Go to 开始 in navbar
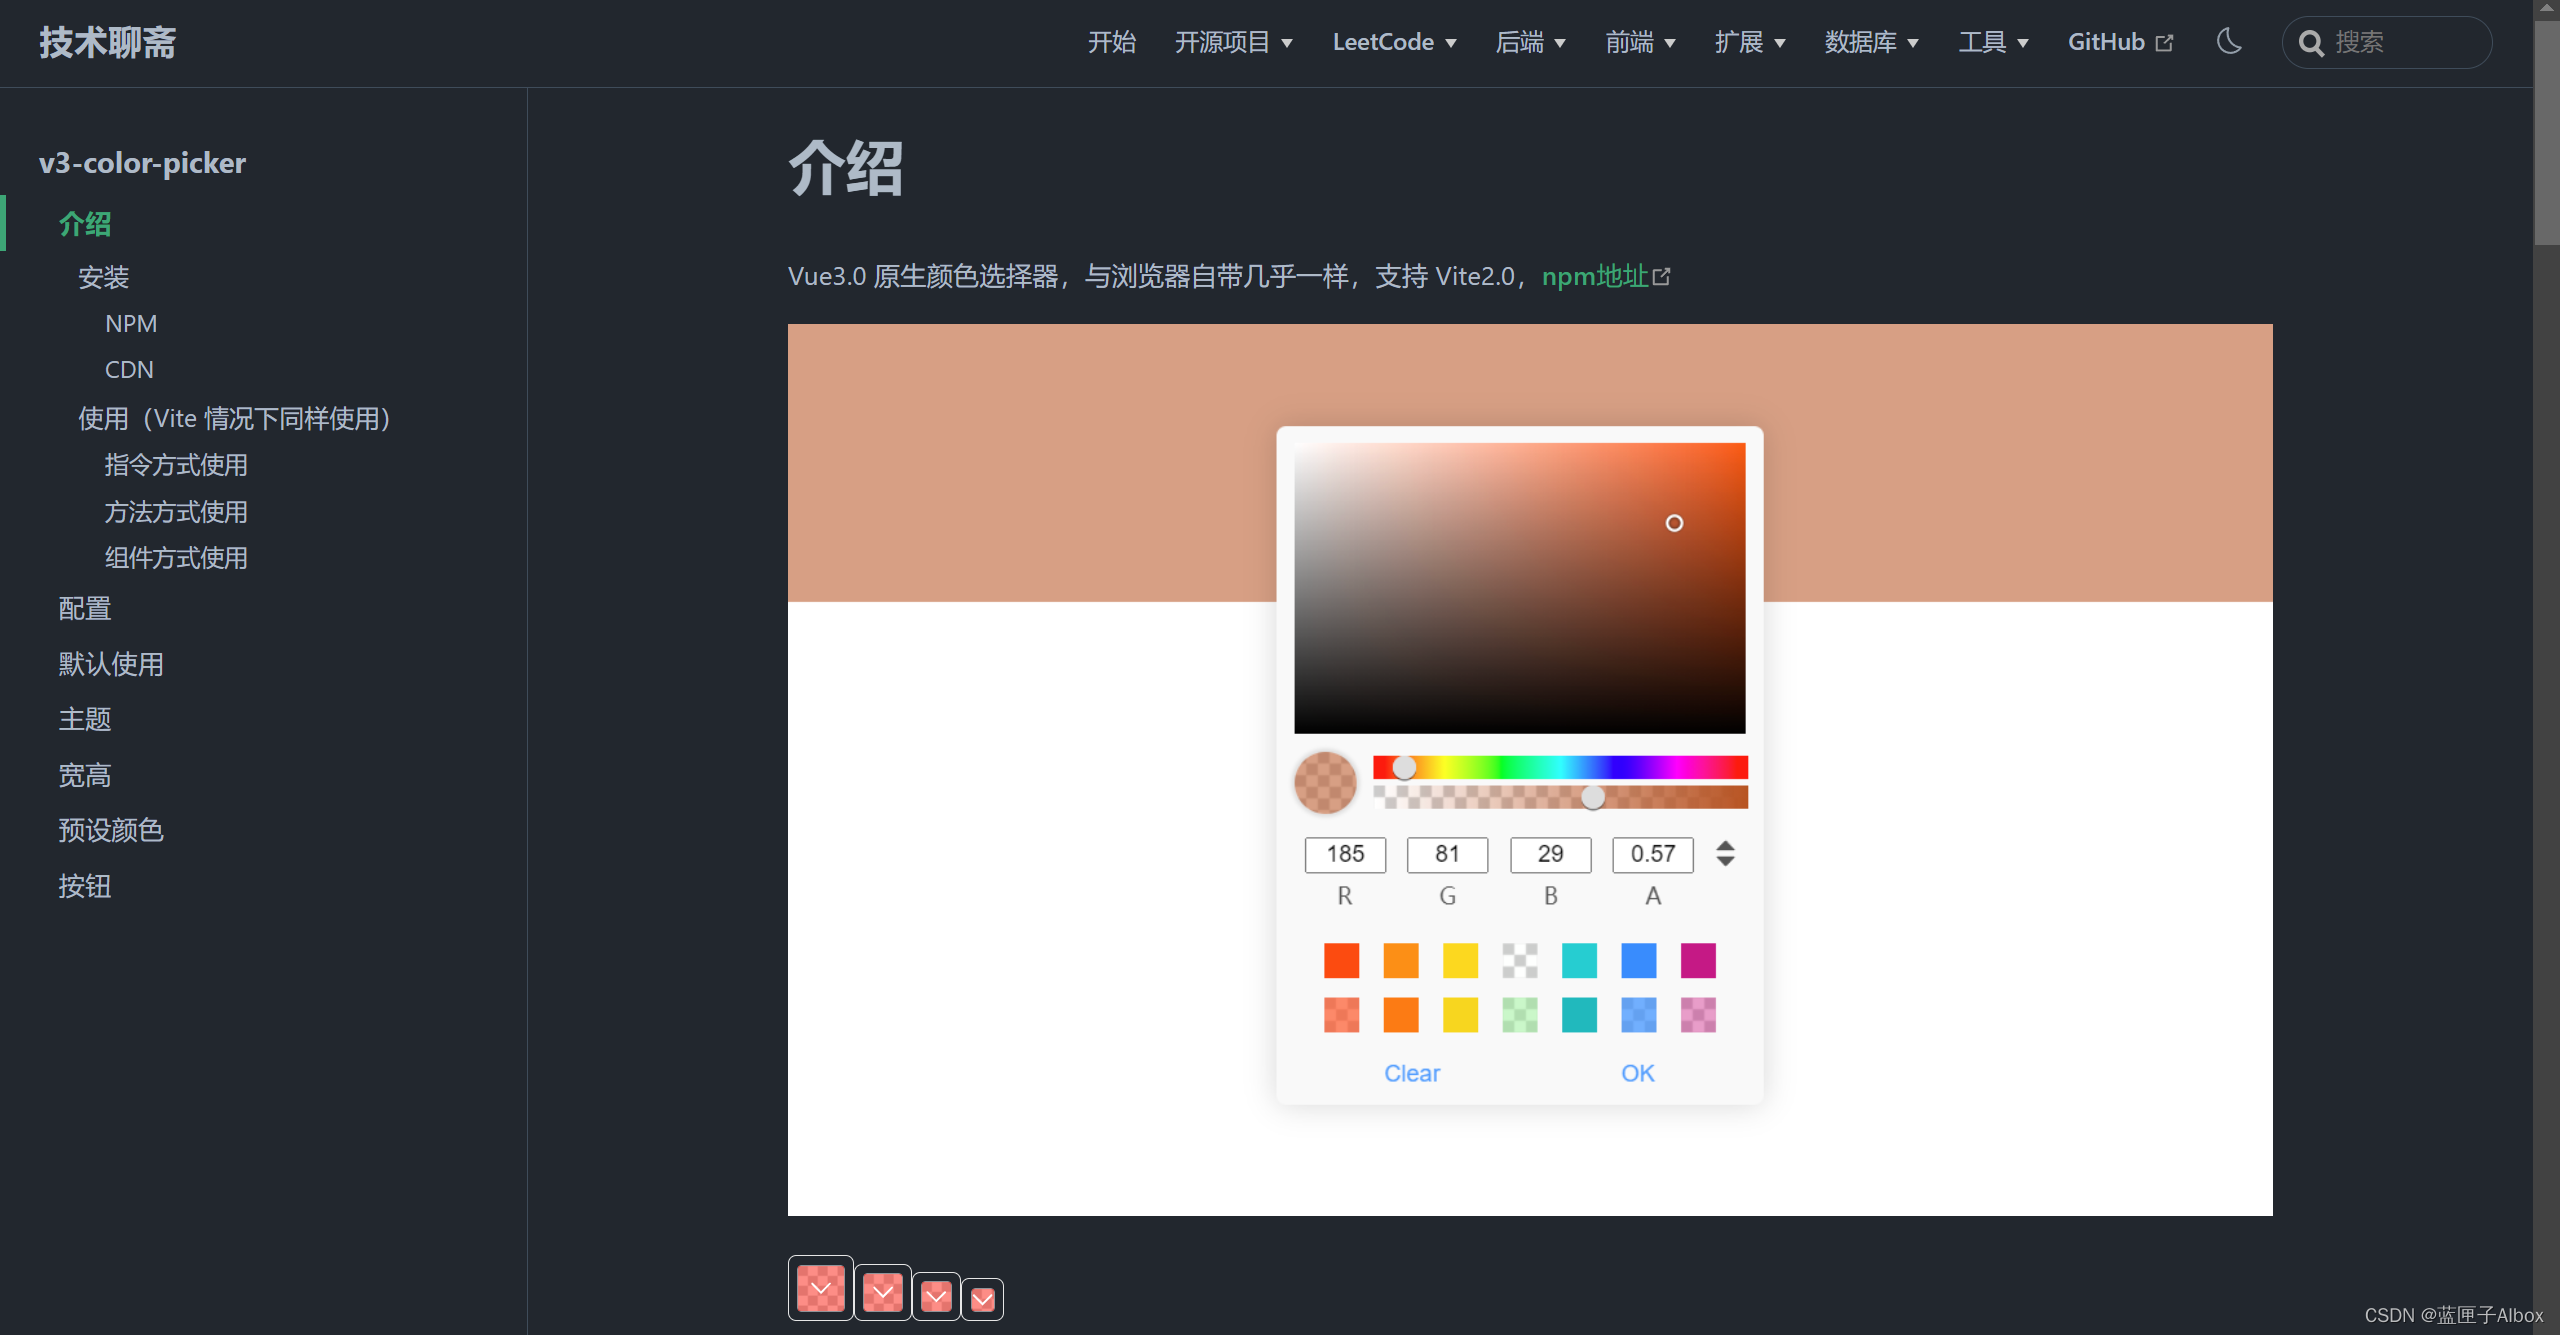This screenshot has width=2560, height=1335. [x=1112, y=42]
